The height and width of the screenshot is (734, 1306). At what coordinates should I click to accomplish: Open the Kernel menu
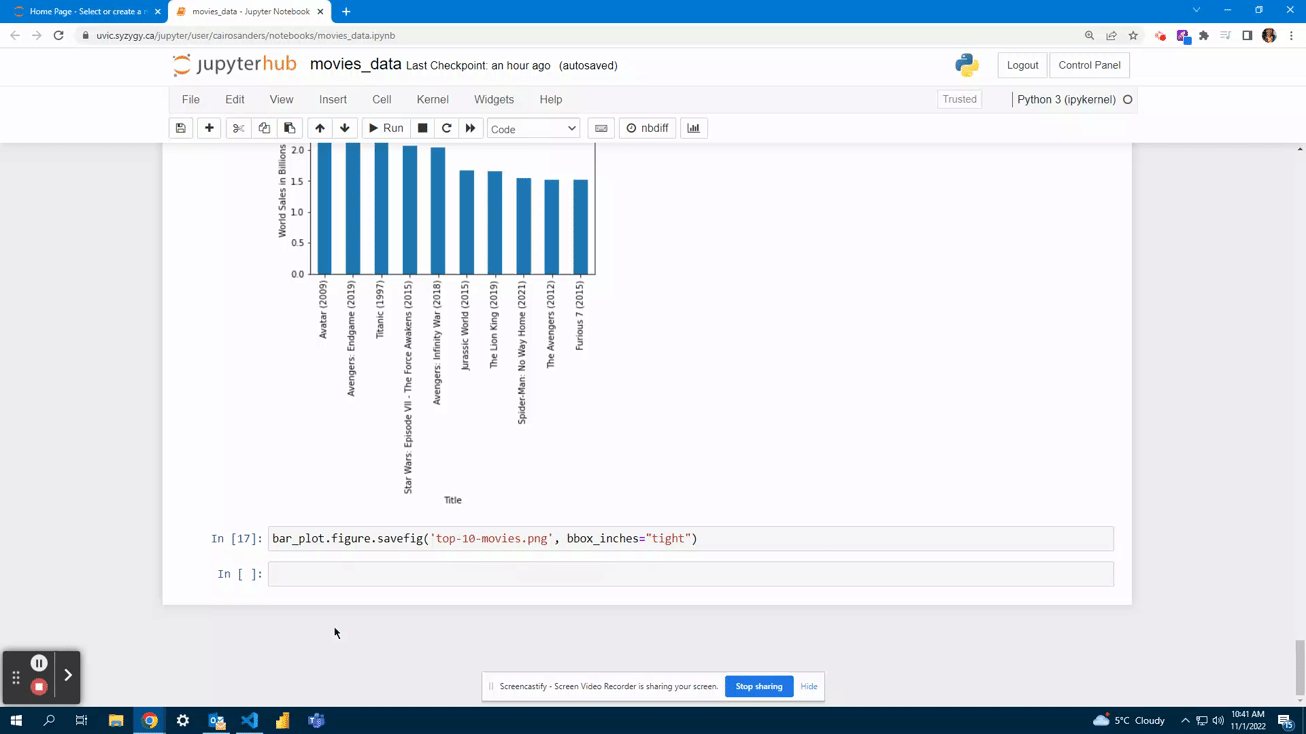pyautogui.click(x=433, y=100)
